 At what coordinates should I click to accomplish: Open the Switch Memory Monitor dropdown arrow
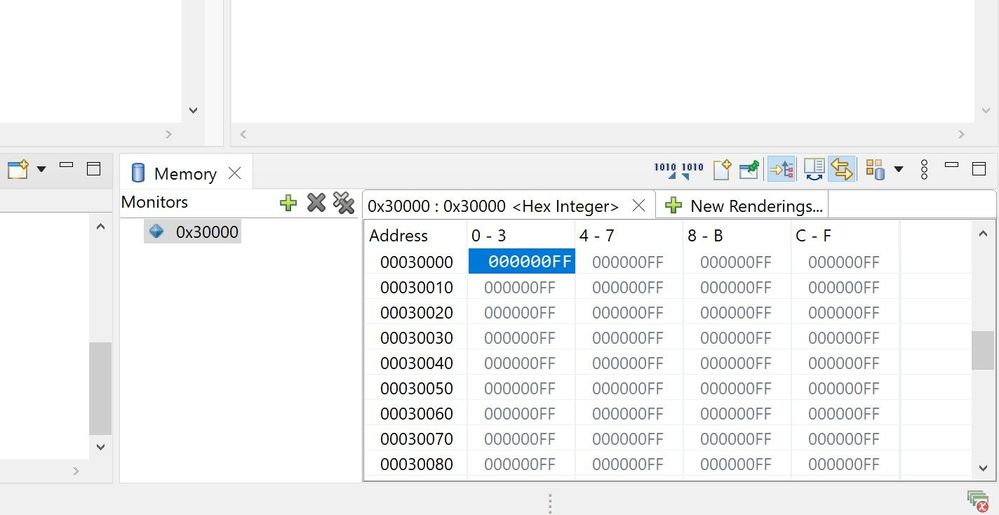point(898,170)
